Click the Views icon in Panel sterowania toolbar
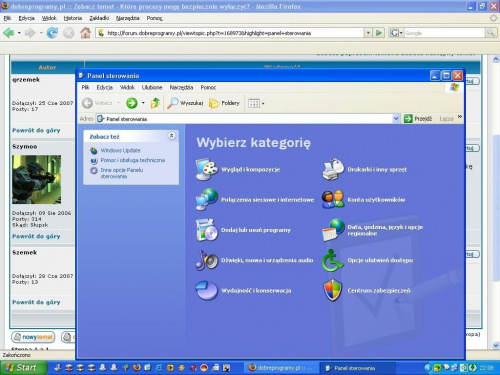The width and height of the screenshot is (500, 375). (x=254, y=103)
